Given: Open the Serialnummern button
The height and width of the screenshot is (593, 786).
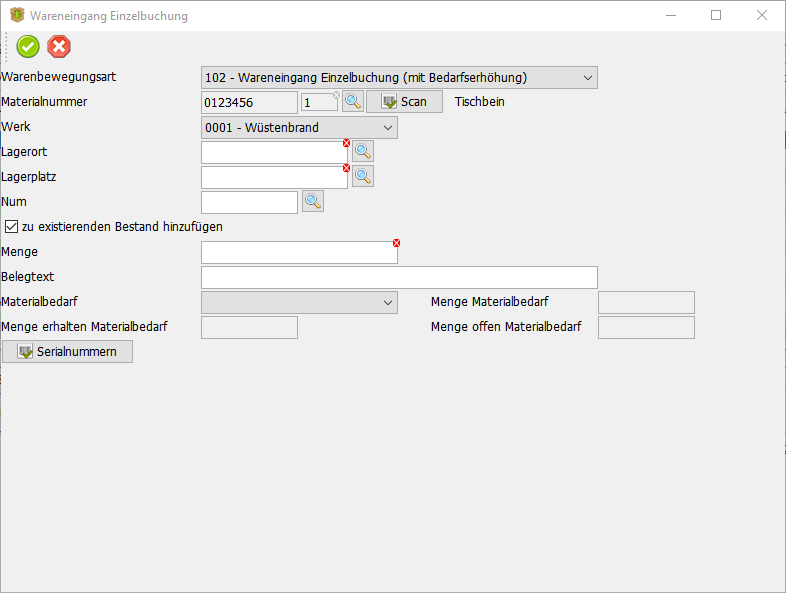Looking at the screenshot, I should [x=67, y=352].
